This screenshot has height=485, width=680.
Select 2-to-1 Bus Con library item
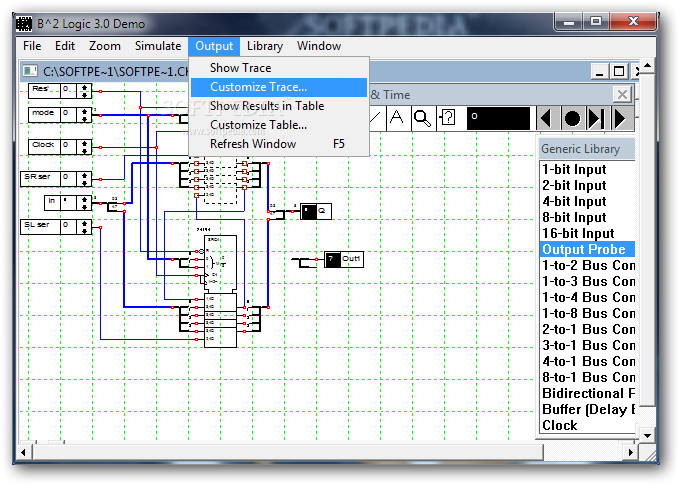[588, 329]
